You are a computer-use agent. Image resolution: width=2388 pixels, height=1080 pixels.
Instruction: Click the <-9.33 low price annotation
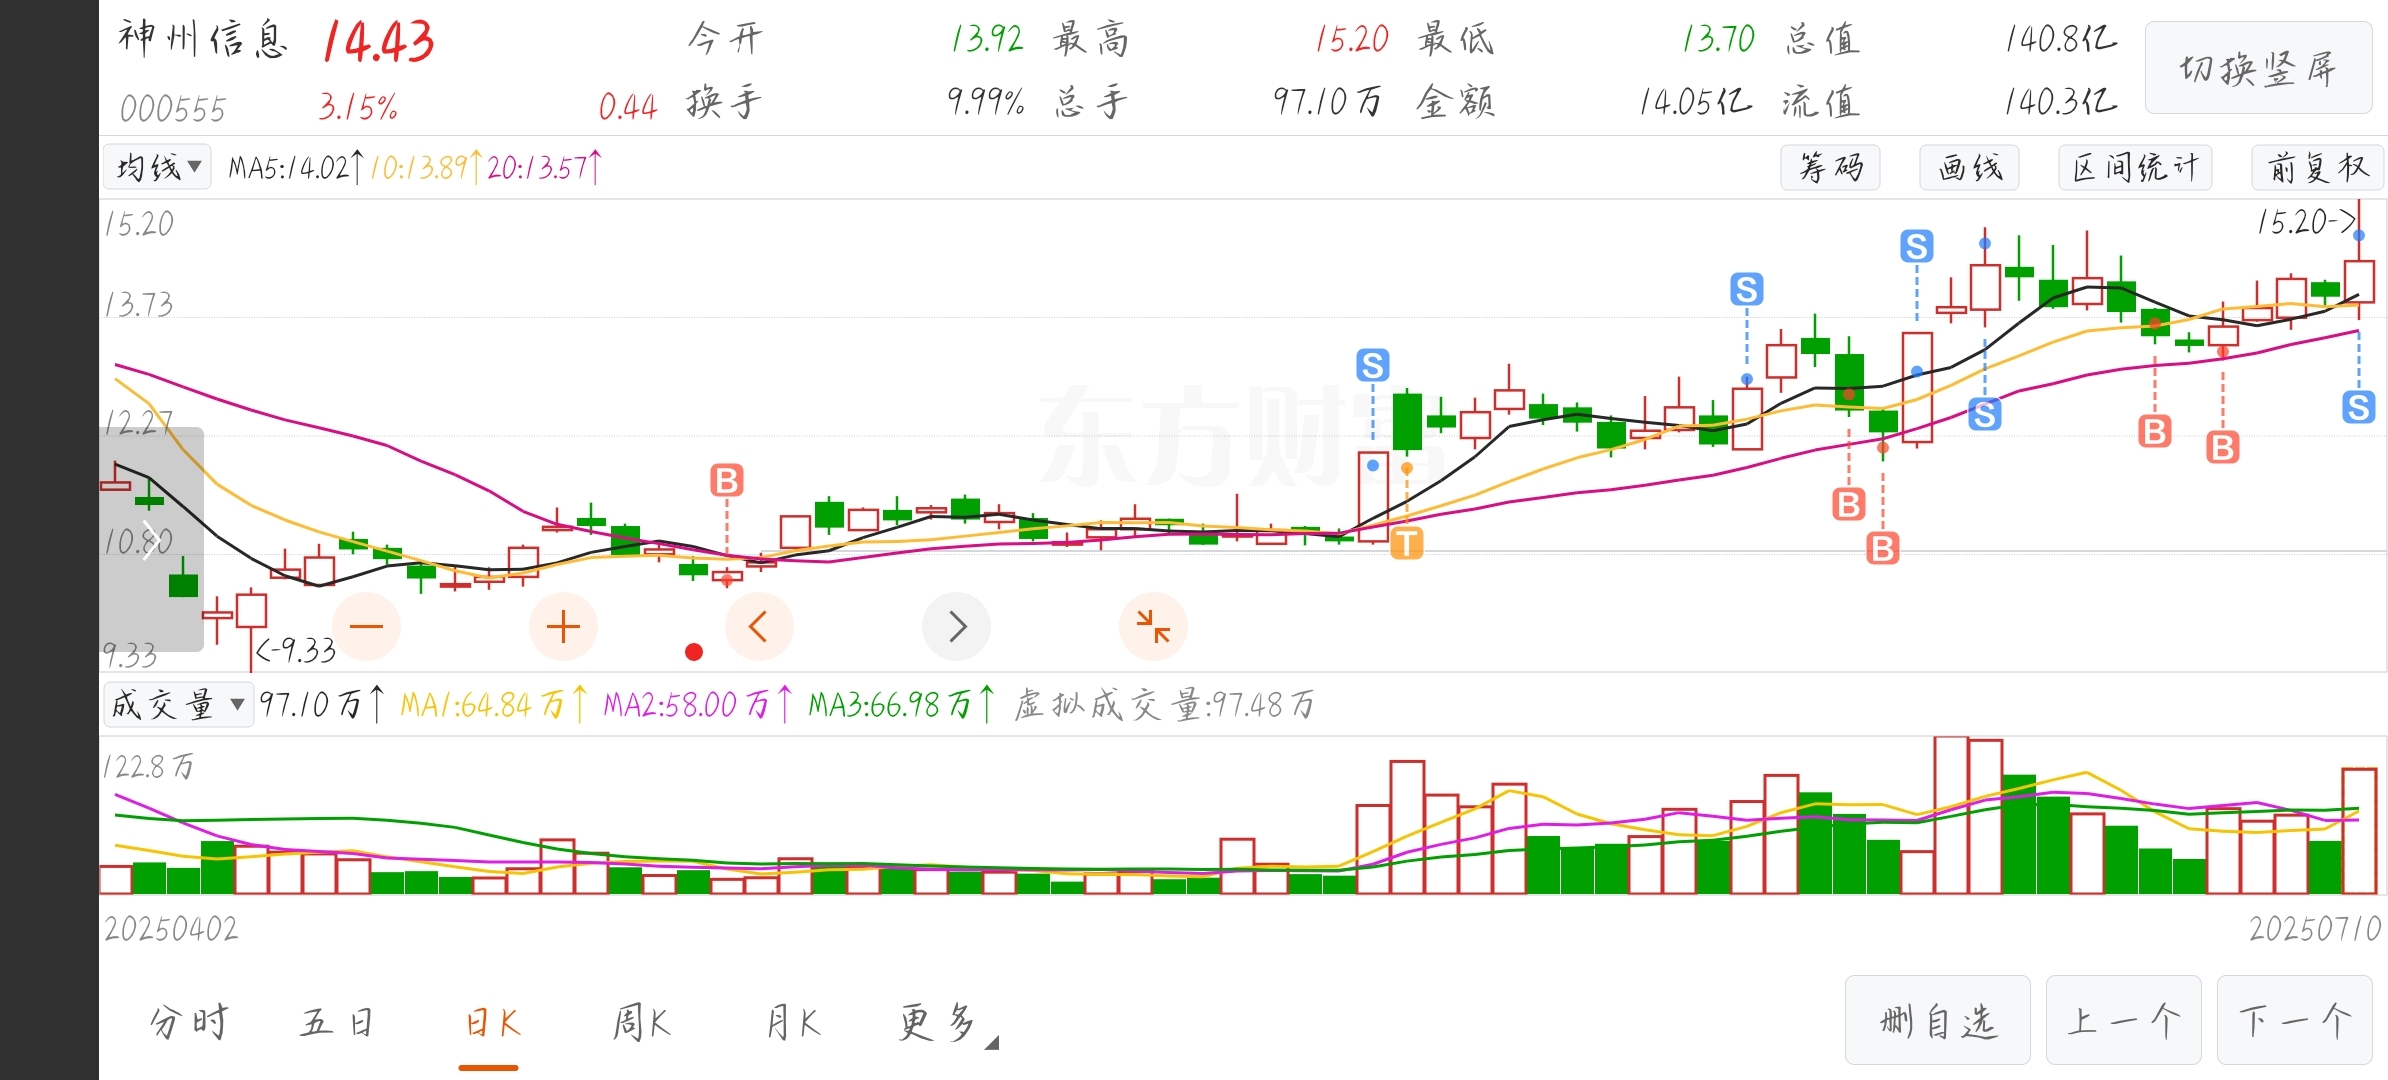click(x=296, y=651)
